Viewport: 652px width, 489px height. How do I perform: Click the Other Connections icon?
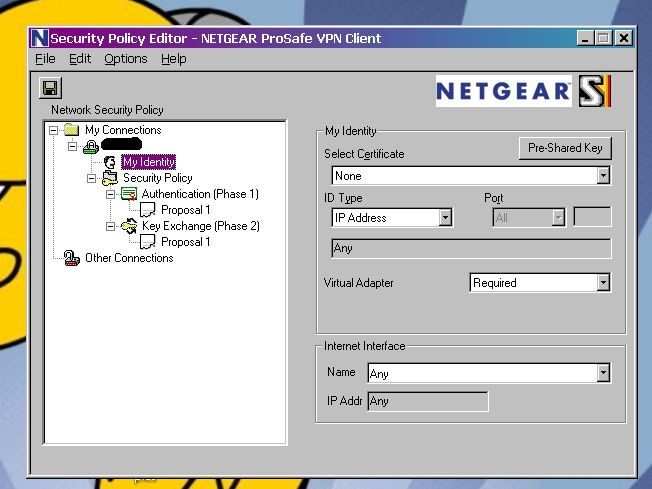tap(72, 258)
